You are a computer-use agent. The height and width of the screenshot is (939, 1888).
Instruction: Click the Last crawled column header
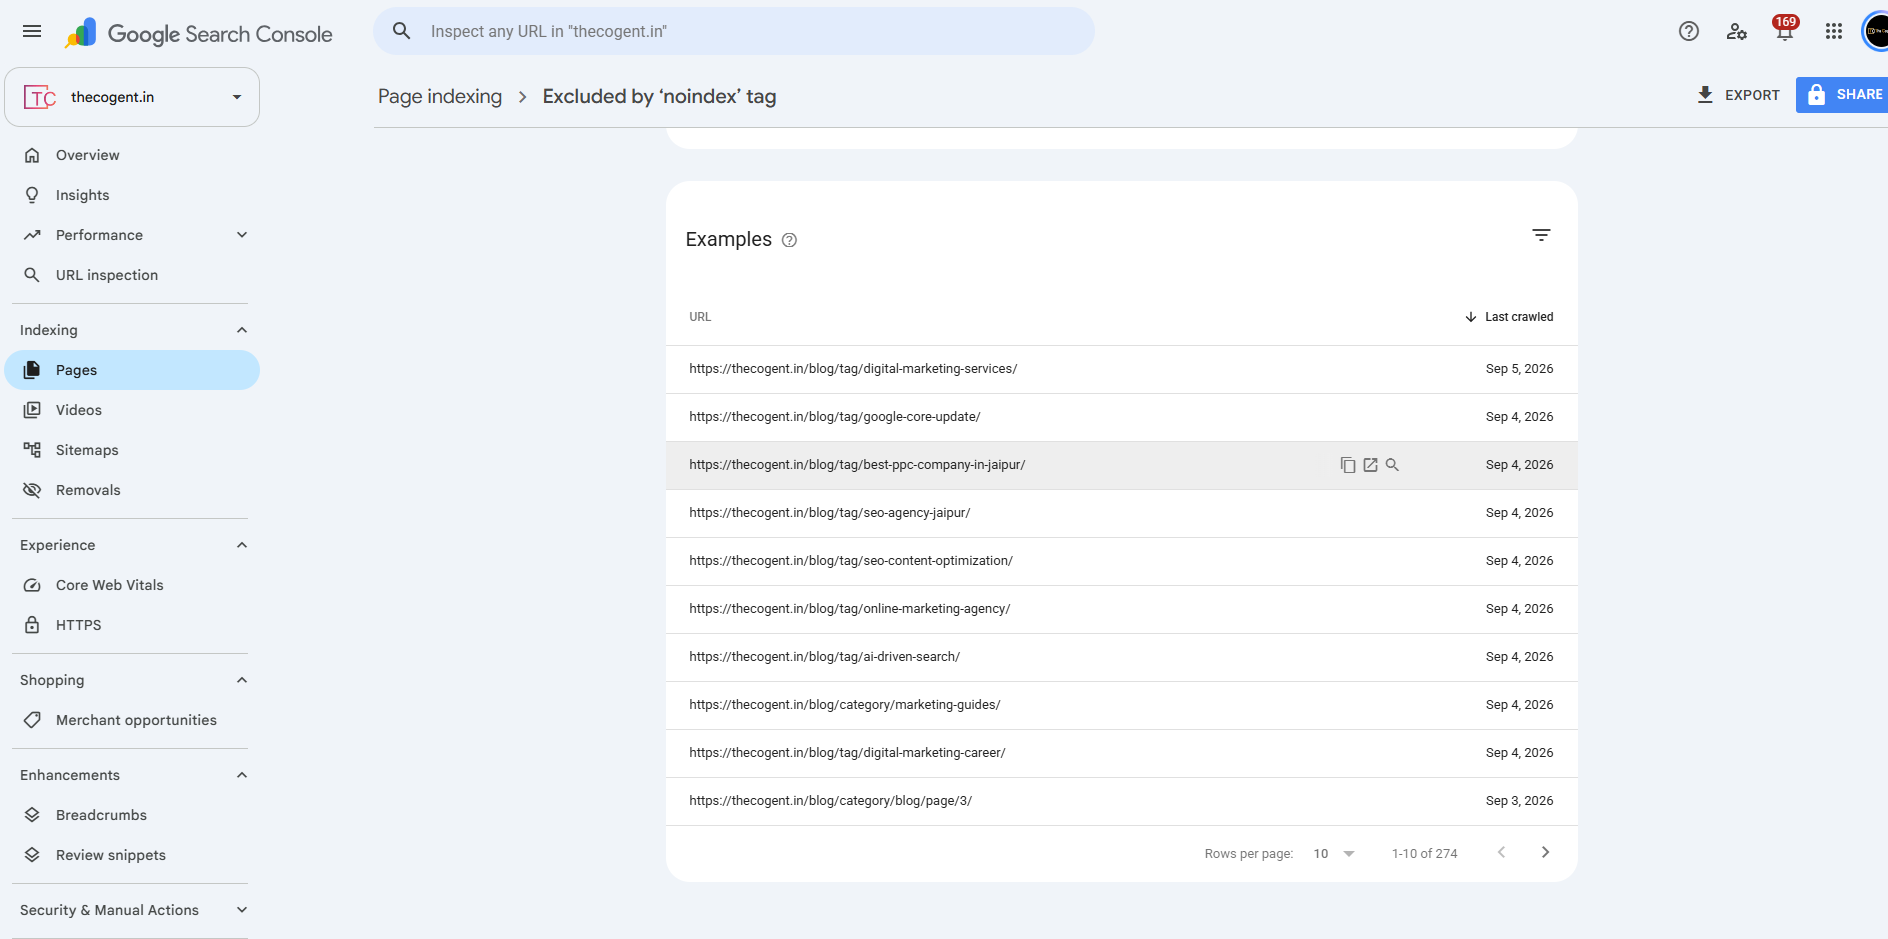coord(1518,317)
